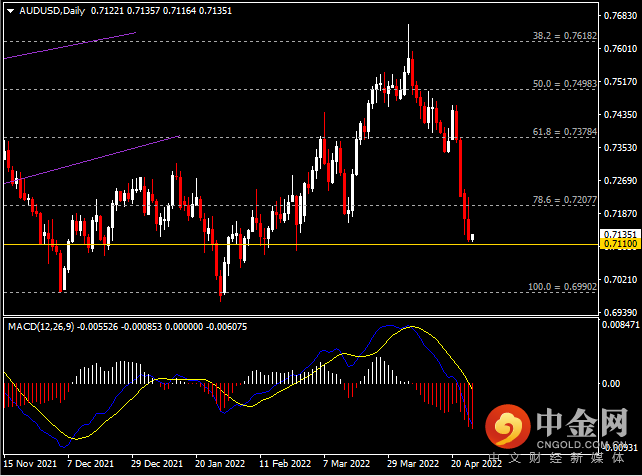Select the 38.2 = 0.76182 Fibonacci label
Screen dimensions: 642x476
565,36
